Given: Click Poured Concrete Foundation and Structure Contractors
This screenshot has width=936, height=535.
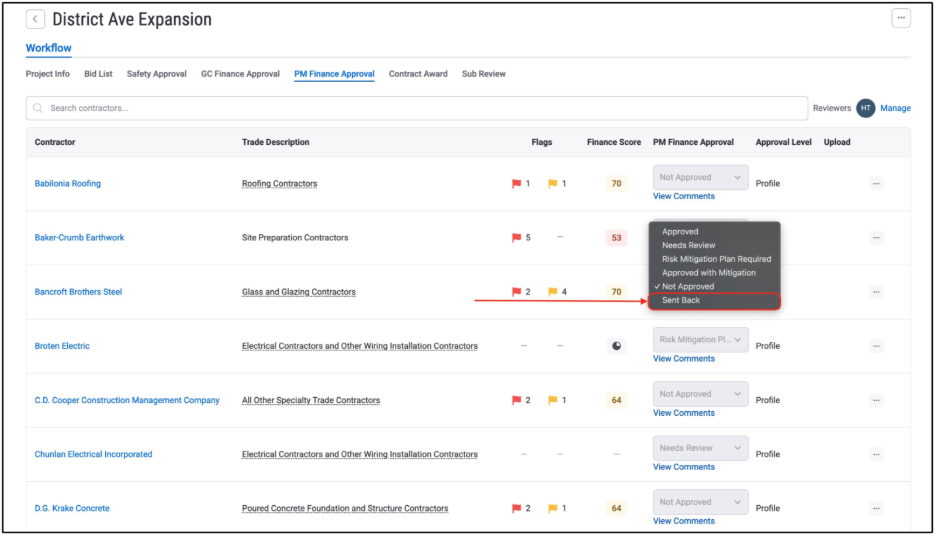Looking at the screenshot, I should pyautogui.click(x=345, y=509).
